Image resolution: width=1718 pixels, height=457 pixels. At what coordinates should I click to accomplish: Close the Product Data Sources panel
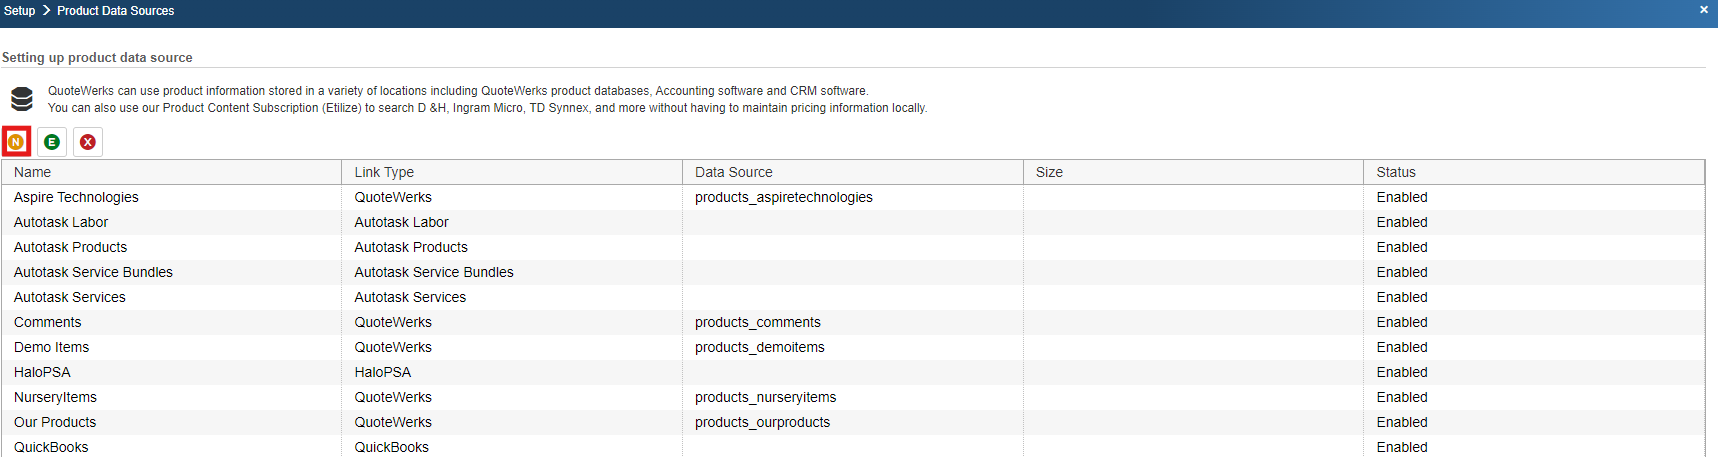pyautogui.click(x=1704, y=10)
